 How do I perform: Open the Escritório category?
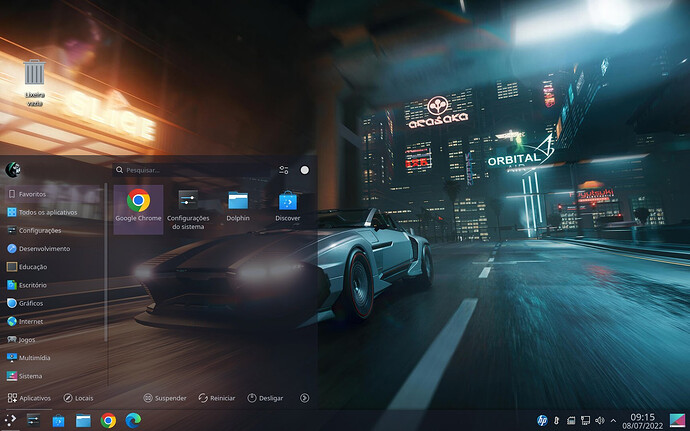54,285
